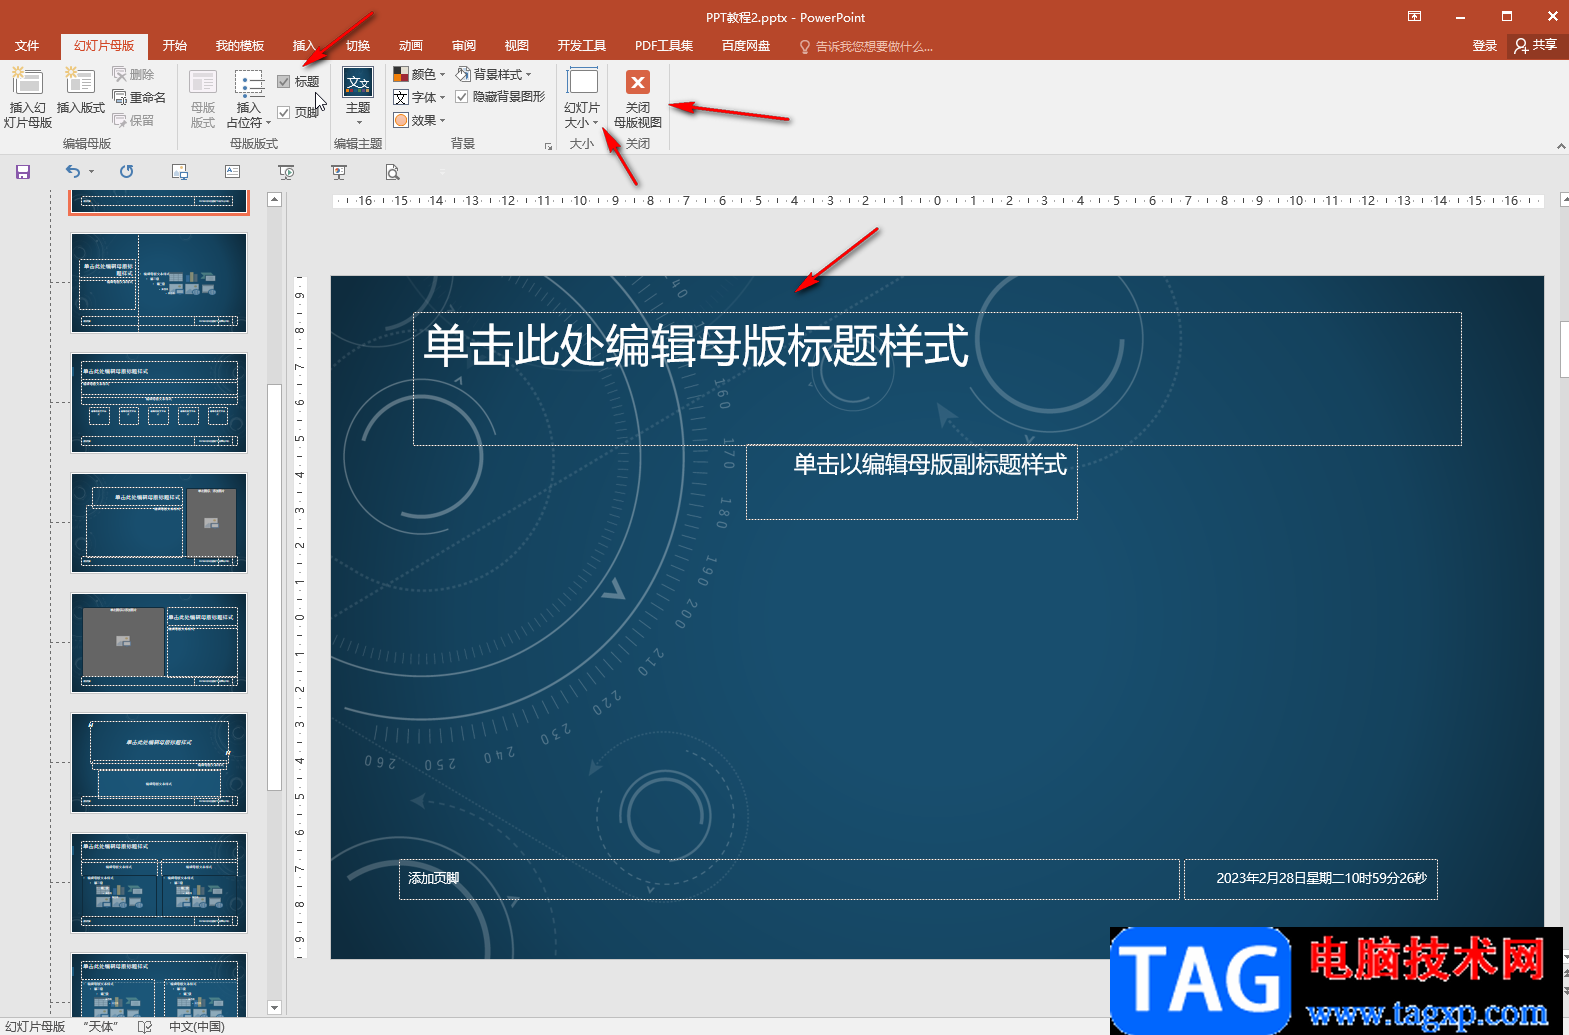The image size is (1569, 1035).
Task: Open the Background group dialog launcher
Action: point(548,146)
